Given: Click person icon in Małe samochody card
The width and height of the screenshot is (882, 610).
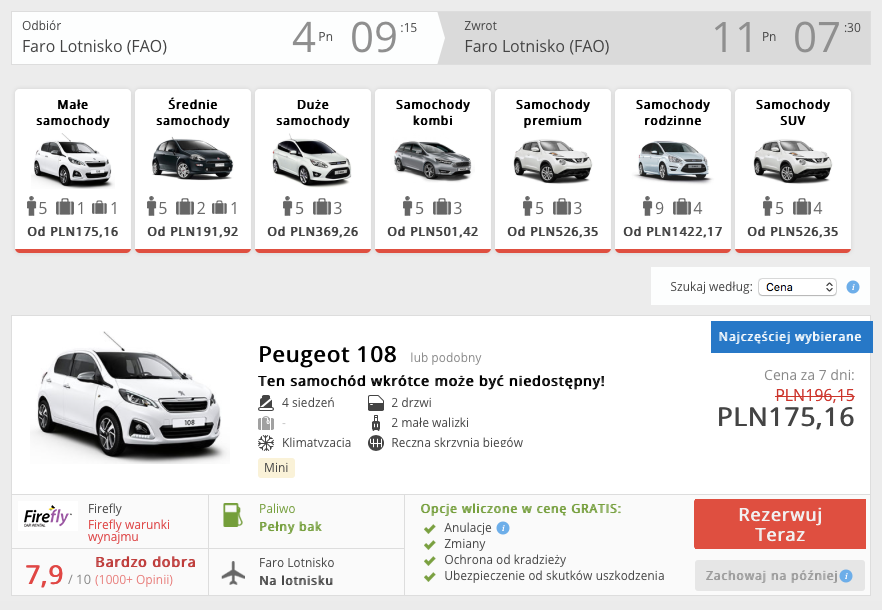Looking at the screenshot, I should point(32,207).
